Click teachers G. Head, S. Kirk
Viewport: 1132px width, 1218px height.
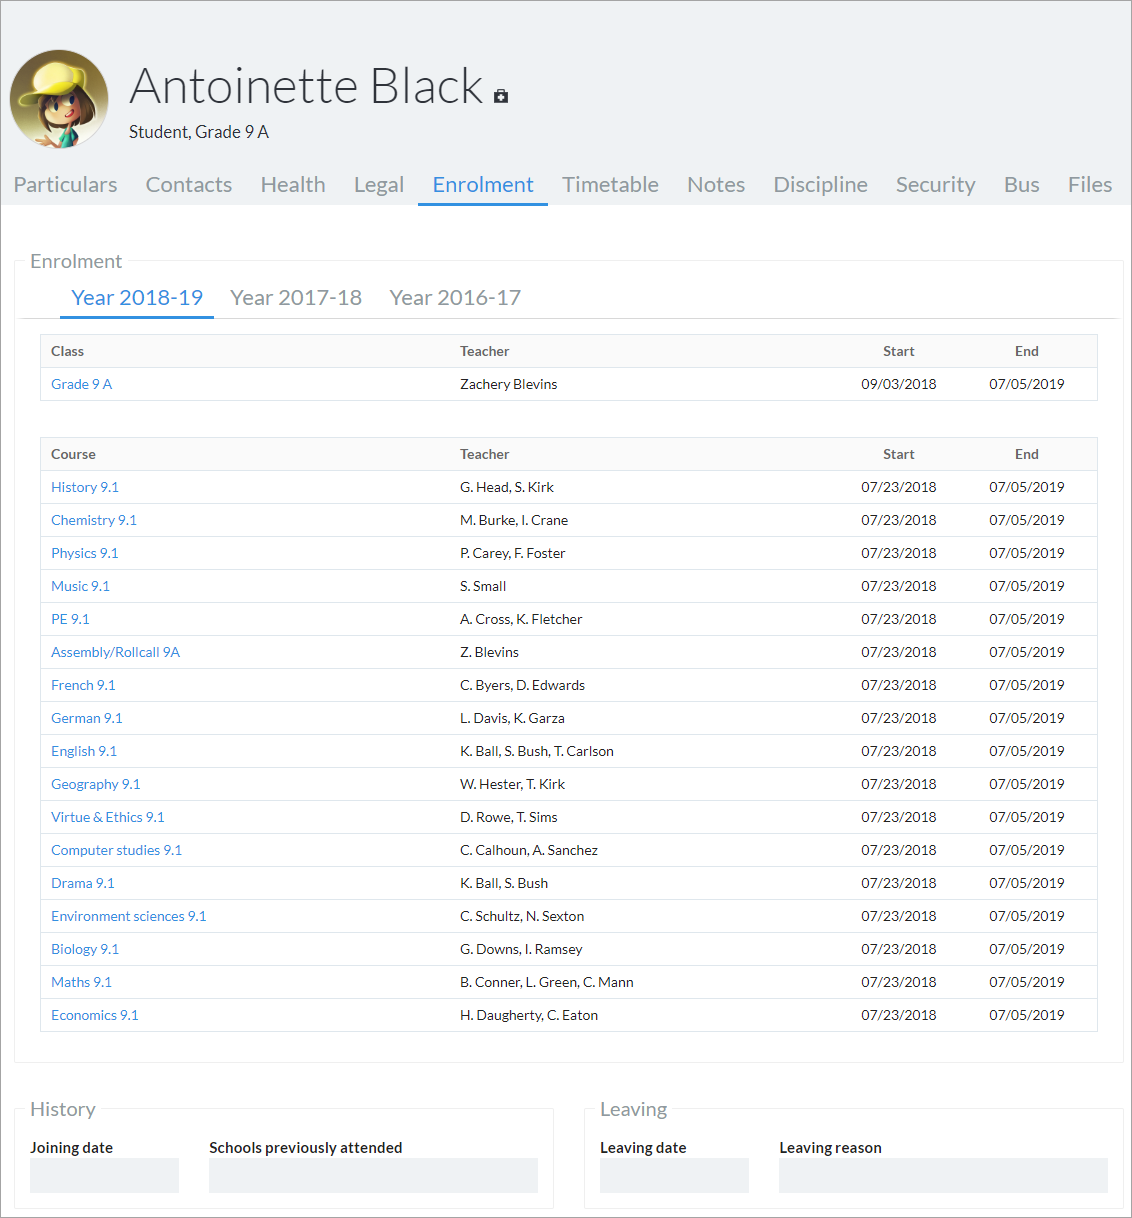pyautogui.click(x=507, y=487)
